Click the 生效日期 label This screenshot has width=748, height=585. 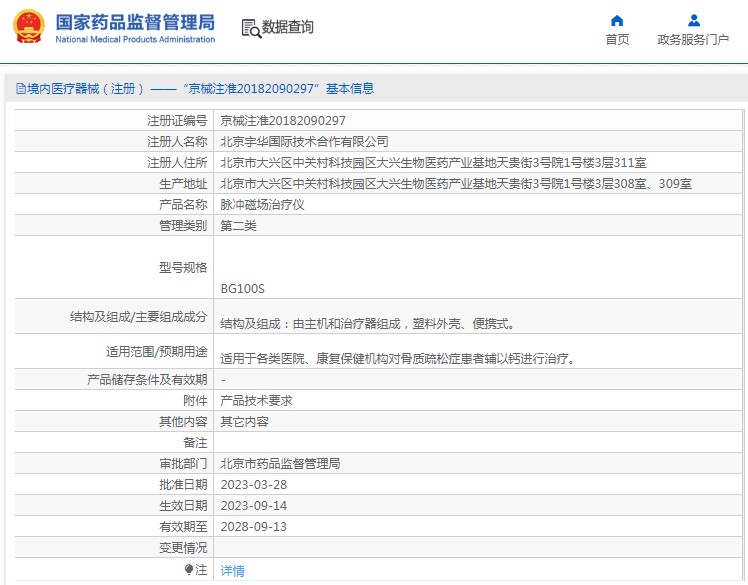coord(183,505)
